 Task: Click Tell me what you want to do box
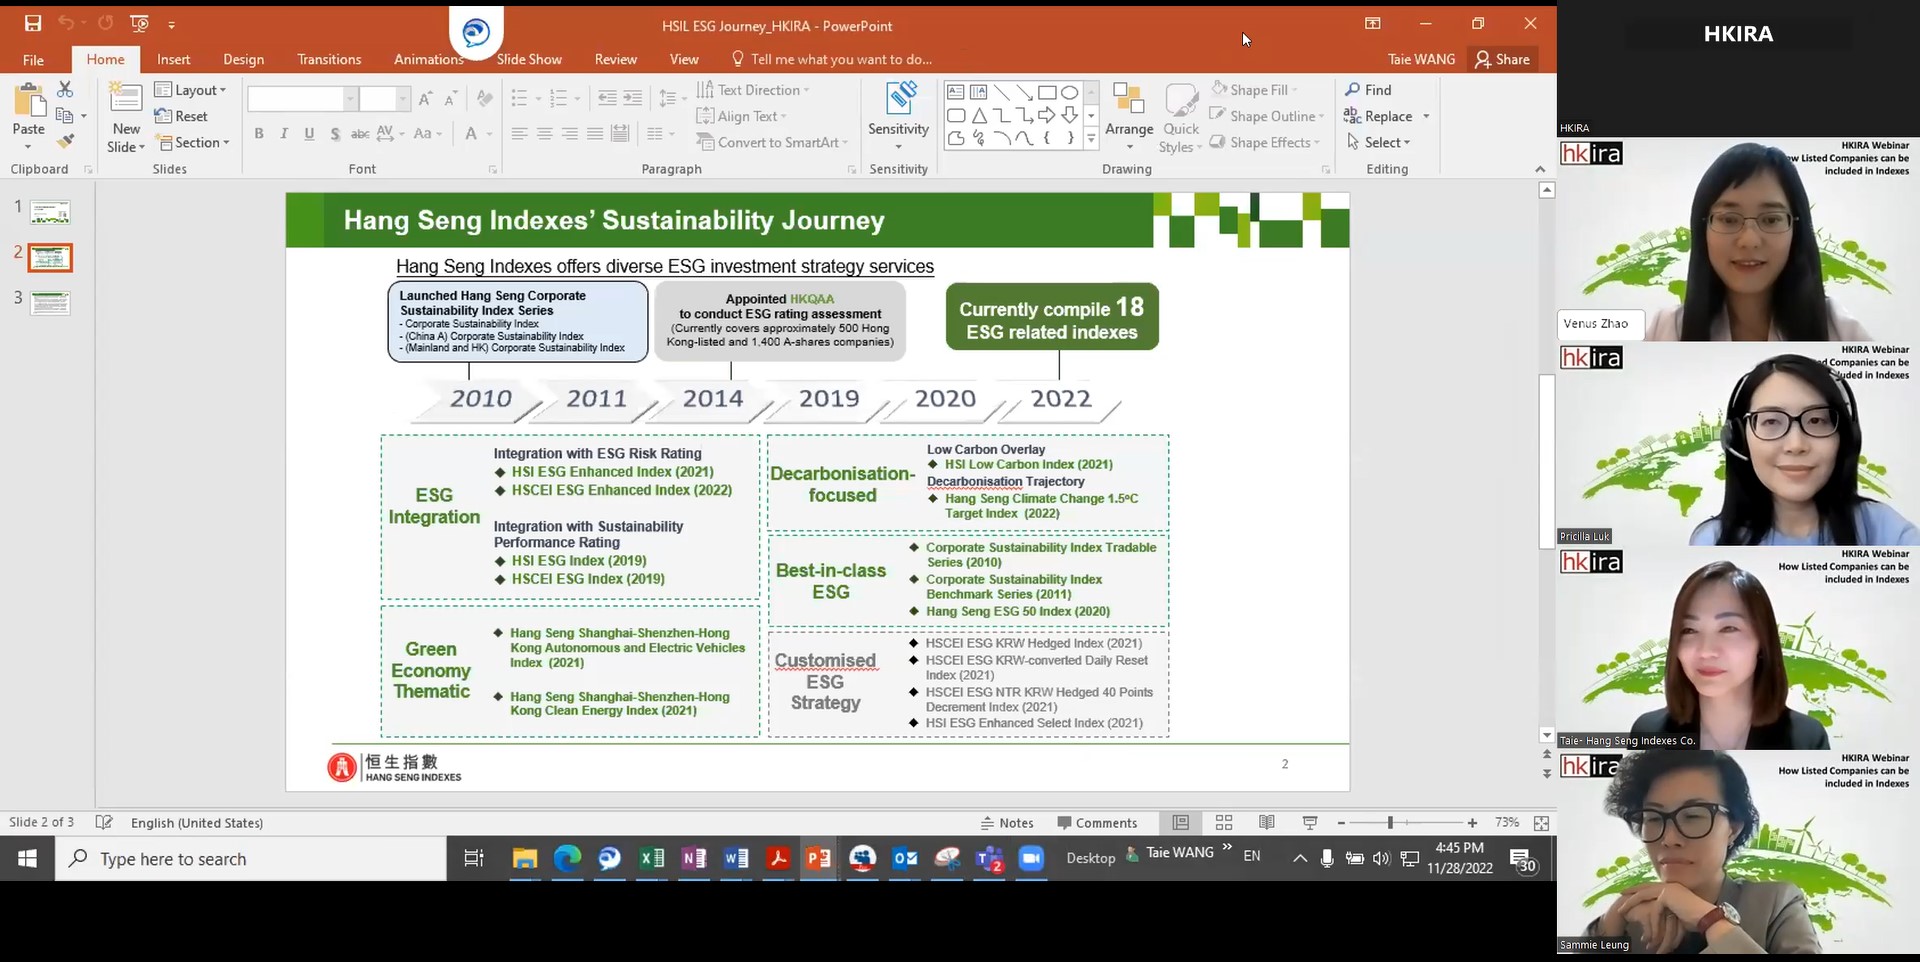point(832,59)
